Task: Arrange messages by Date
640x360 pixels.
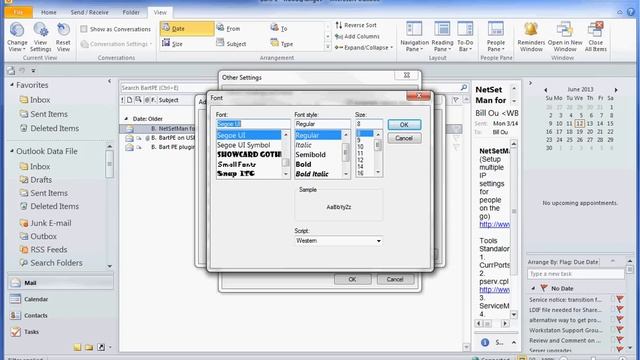Action: coord(187,29)
